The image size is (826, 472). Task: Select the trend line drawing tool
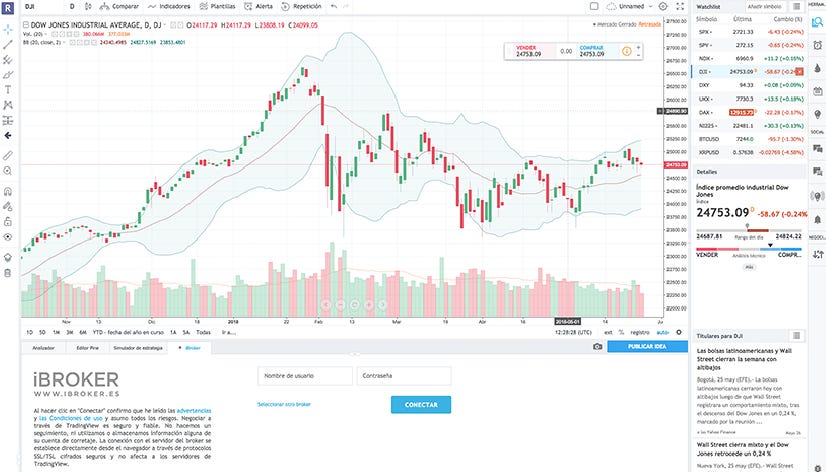(8, 45)
